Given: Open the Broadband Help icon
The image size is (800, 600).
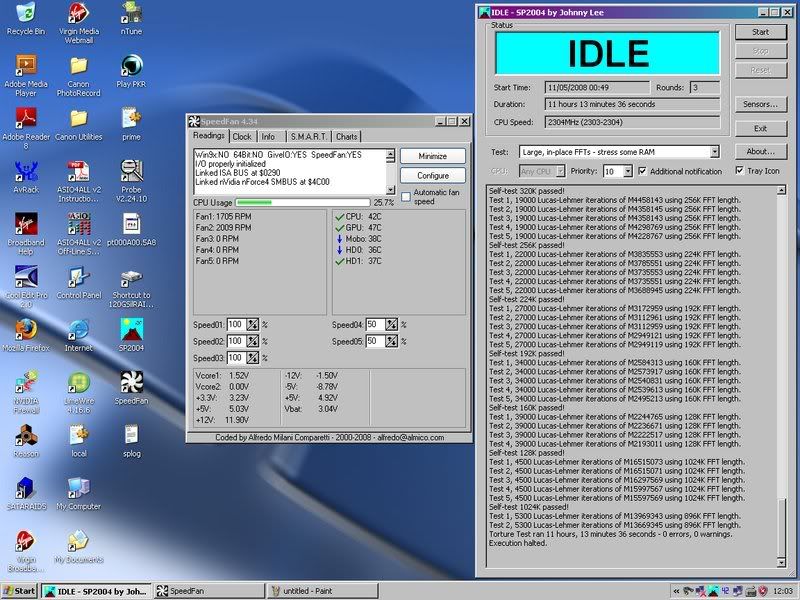Looking at the screenshot, I should [x=26, y=235].
